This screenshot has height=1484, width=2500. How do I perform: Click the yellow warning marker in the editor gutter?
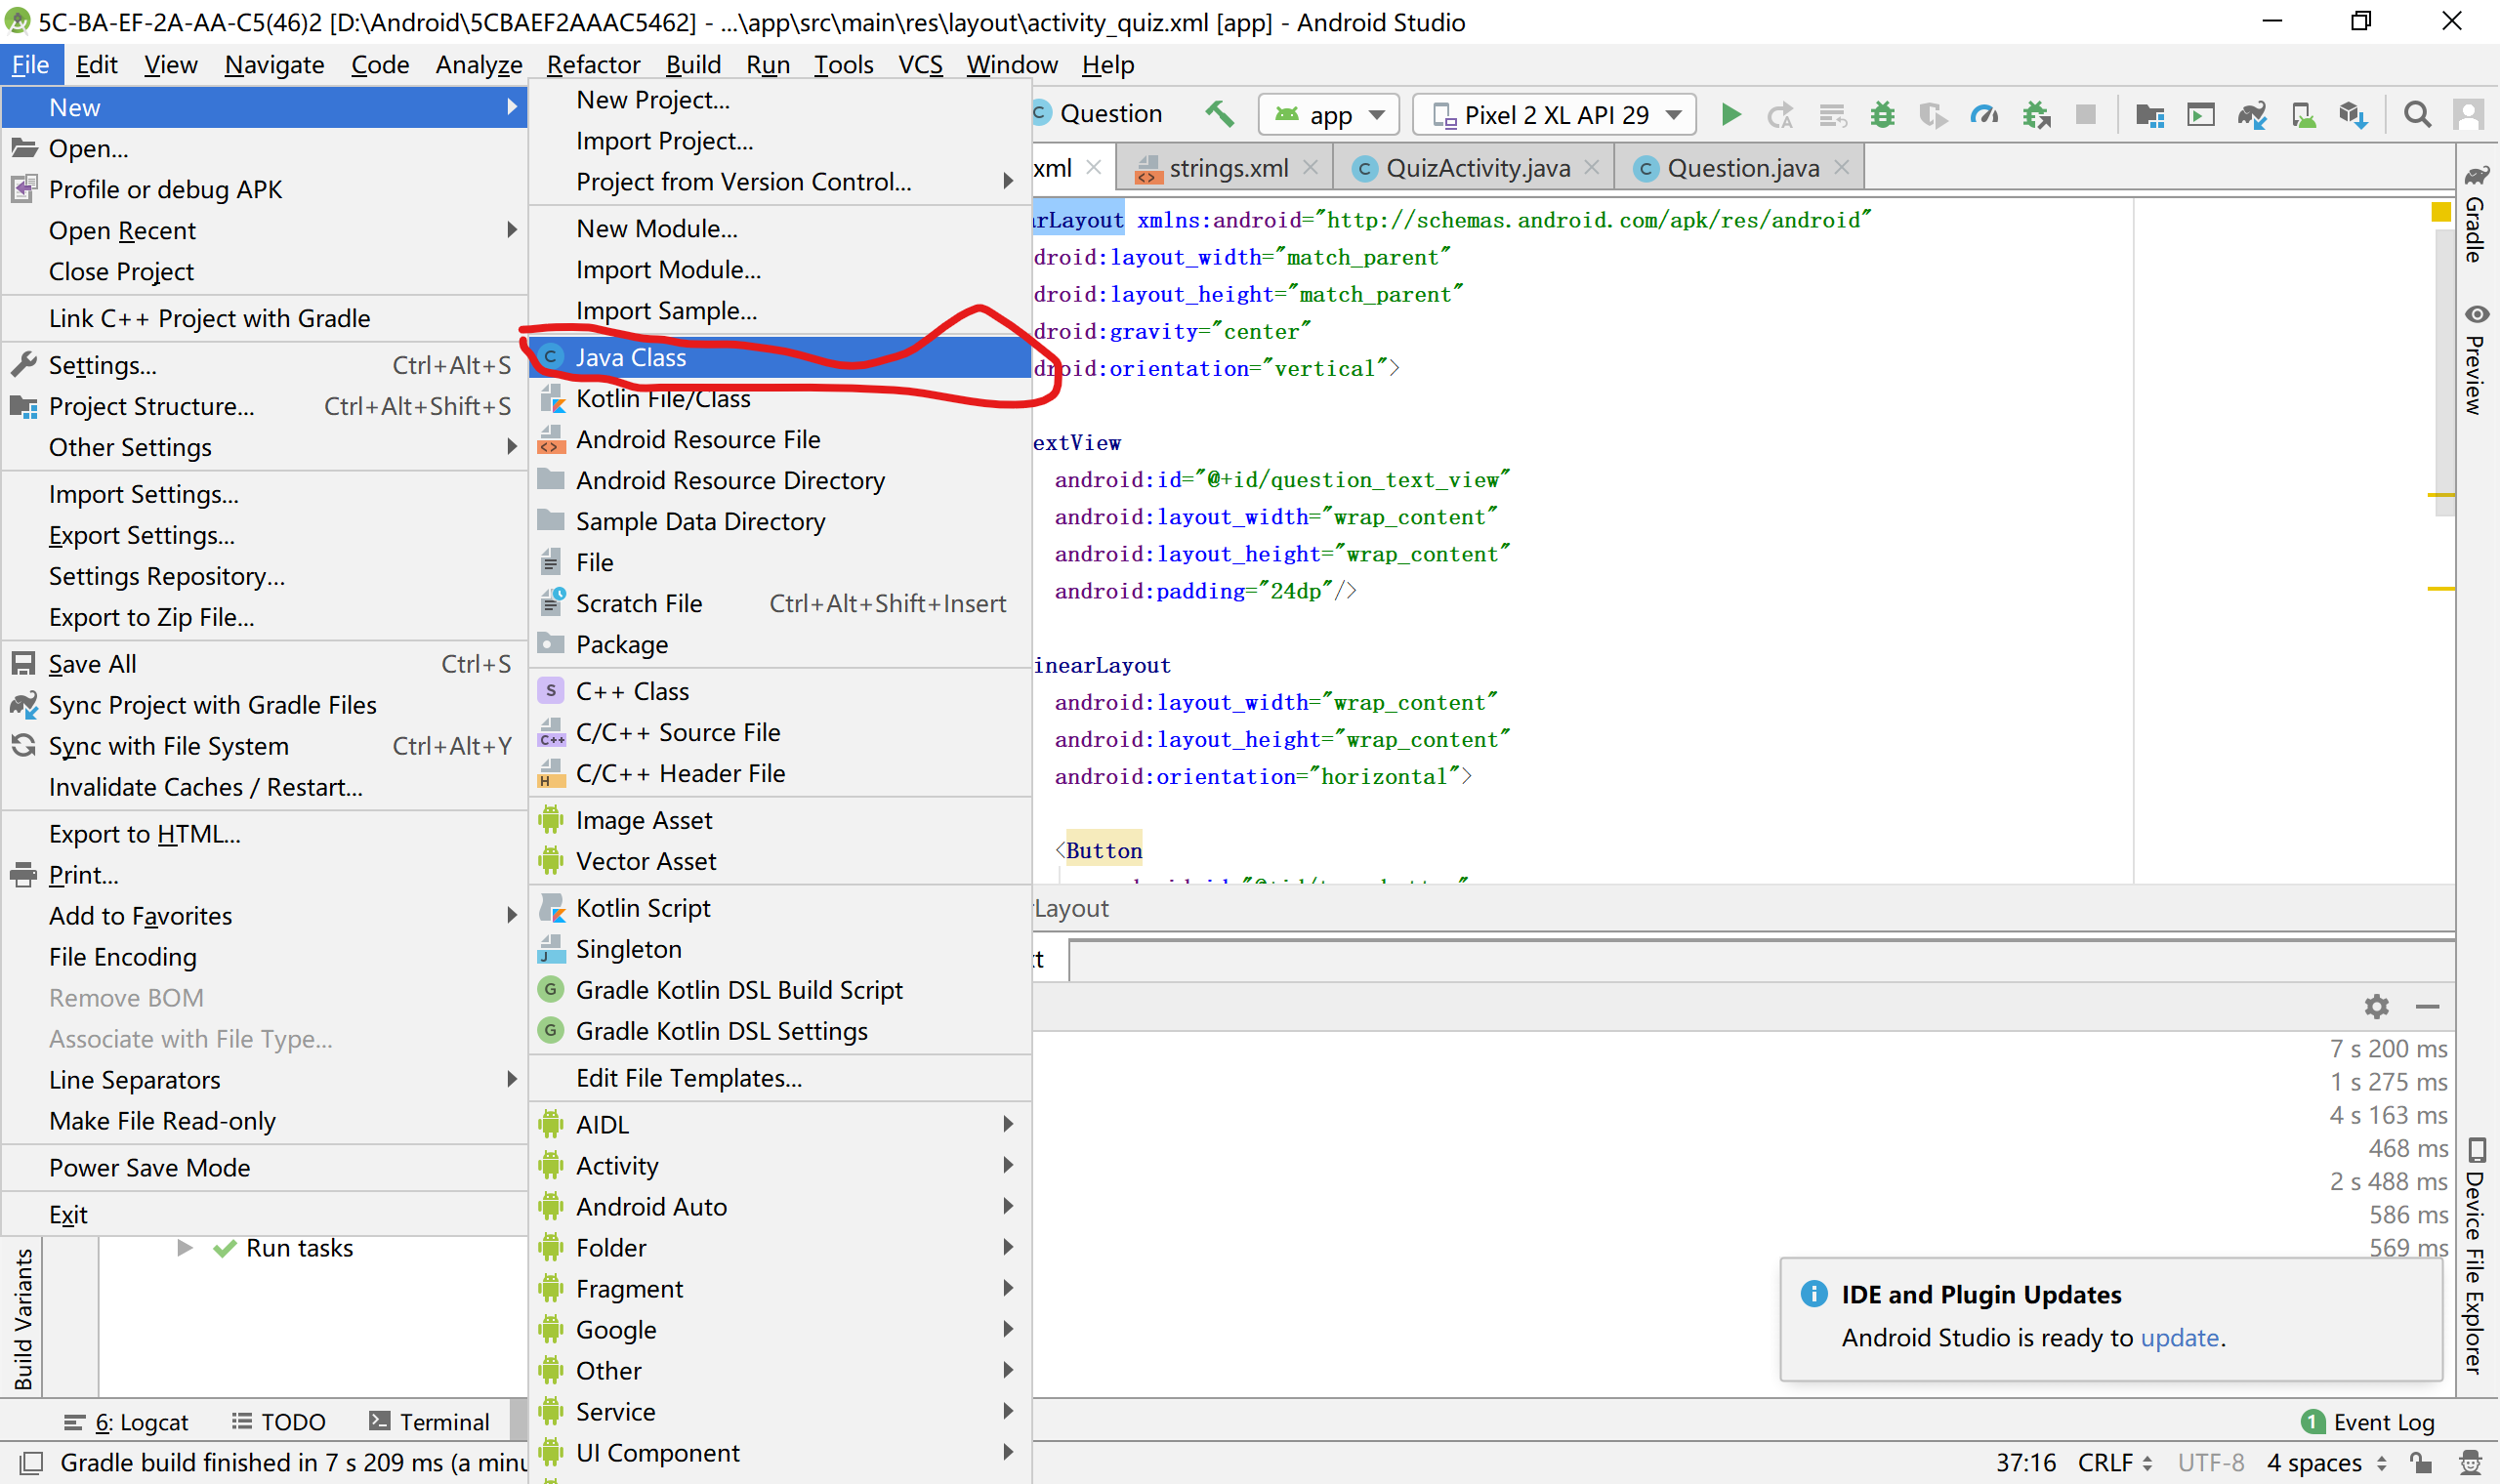pos(2441,211)
